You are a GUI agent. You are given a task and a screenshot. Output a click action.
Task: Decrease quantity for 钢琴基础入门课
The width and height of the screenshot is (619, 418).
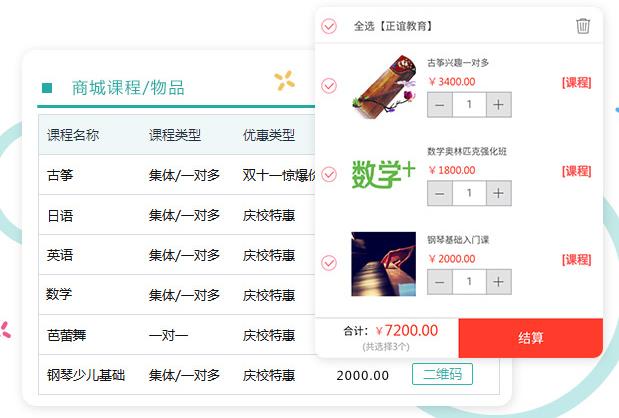[440, 281]
